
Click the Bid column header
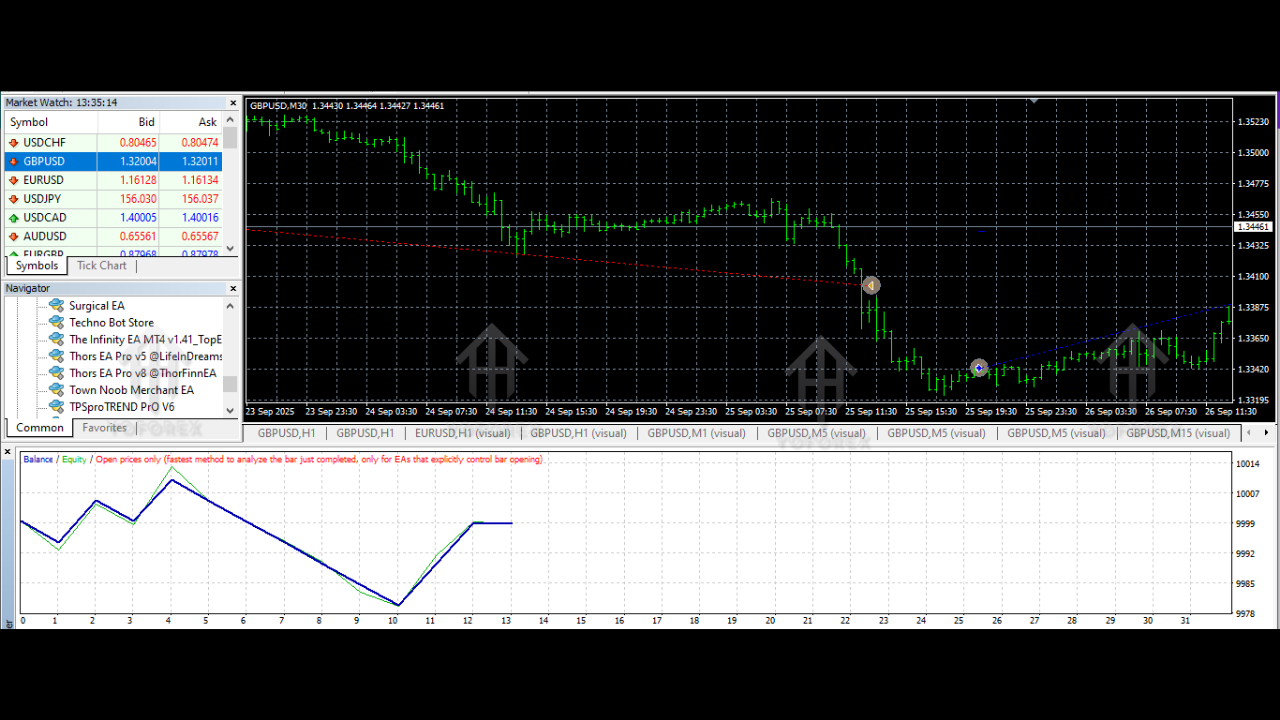(x=146, y=122)
